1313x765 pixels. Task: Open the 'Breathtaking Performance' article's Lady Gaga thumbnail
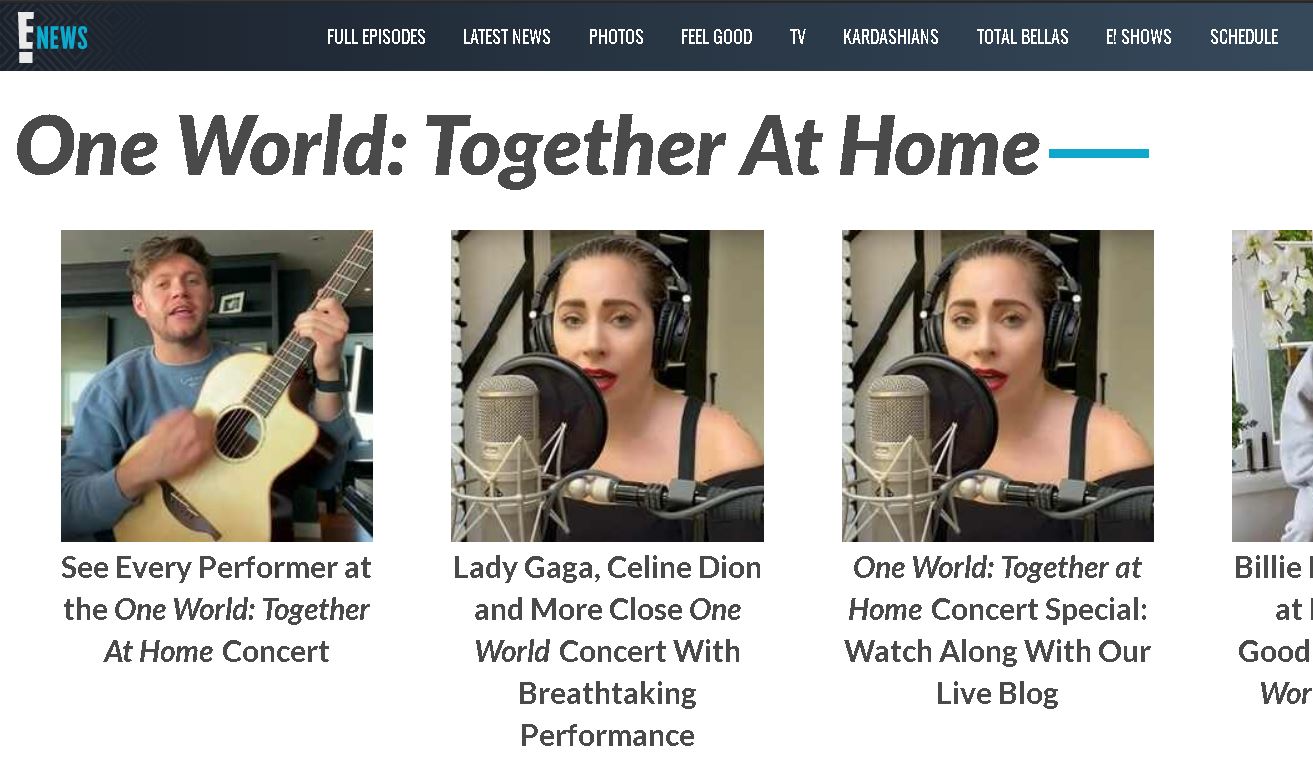607,386
